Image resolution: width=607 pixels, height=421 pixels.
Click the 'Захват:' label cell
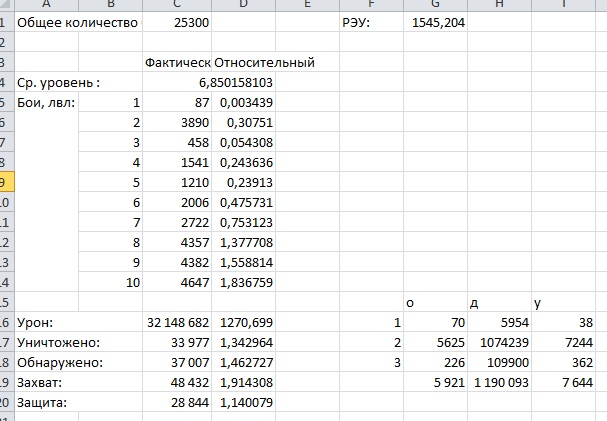[x=45, y=382]
